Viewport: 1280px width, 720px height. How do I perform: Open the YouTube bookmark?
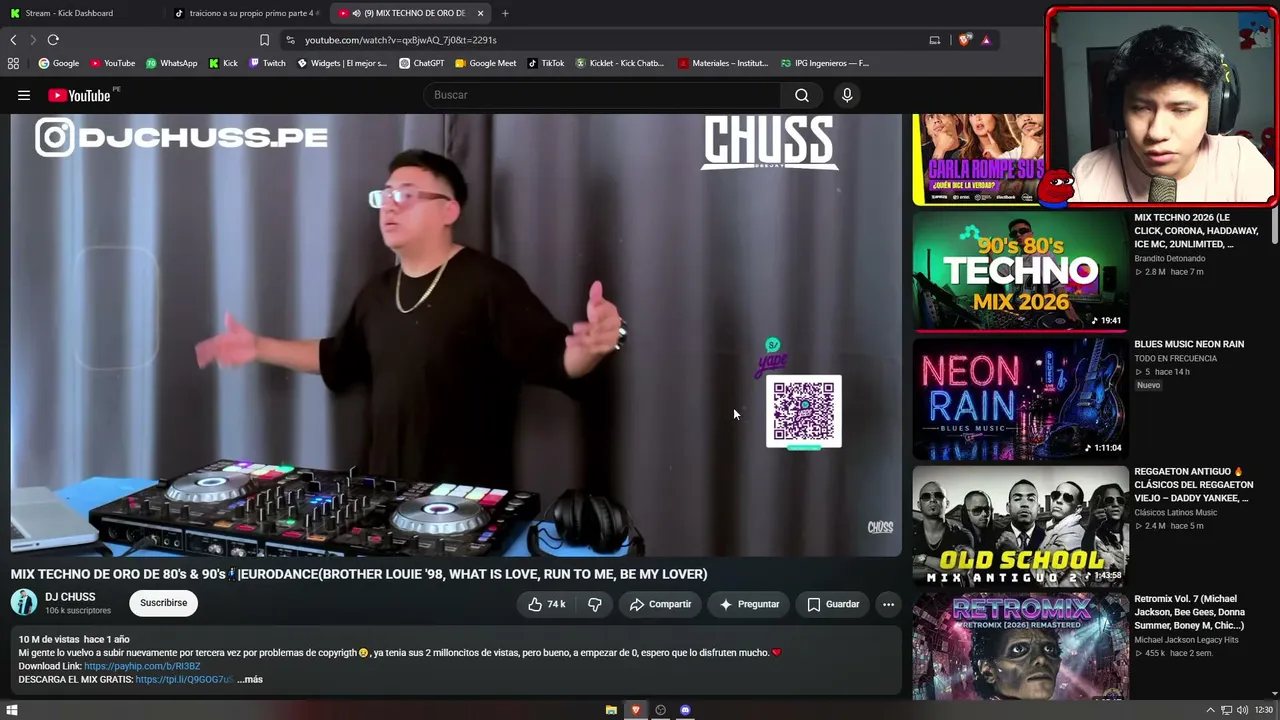(113, 63)
